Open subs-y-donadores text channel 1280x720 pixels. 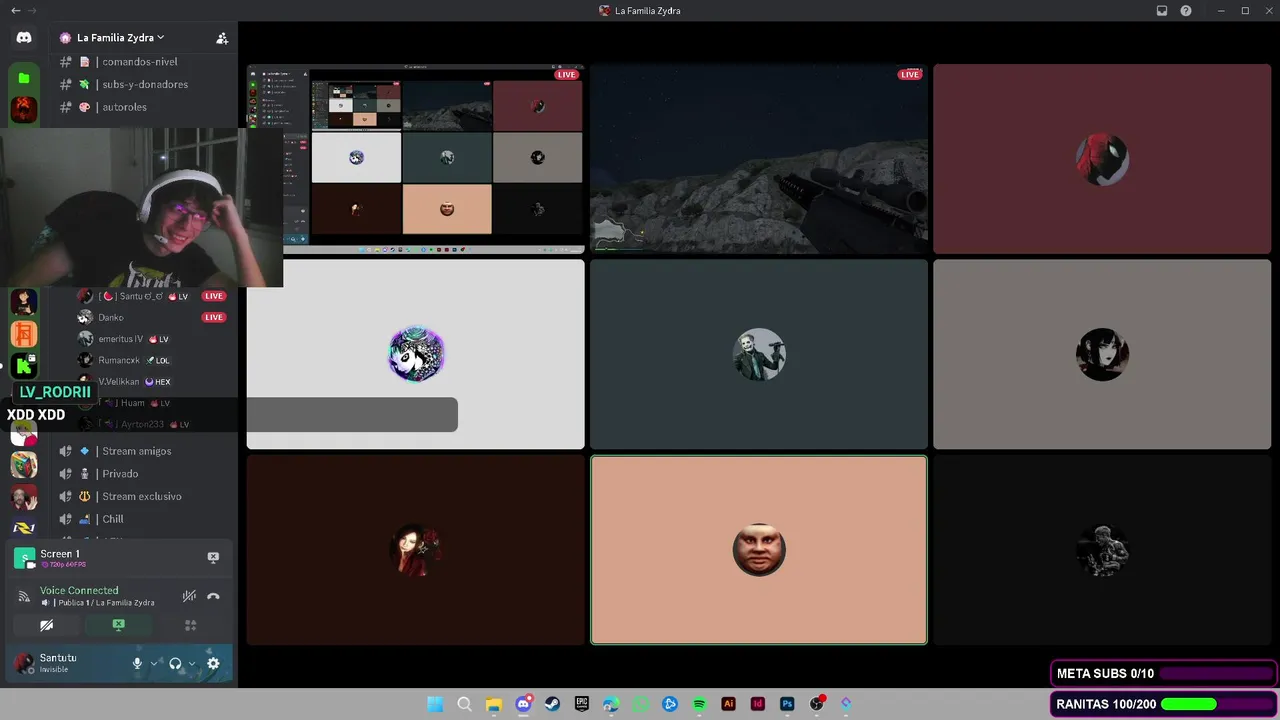pyautogui.click(x=145, y=84)
